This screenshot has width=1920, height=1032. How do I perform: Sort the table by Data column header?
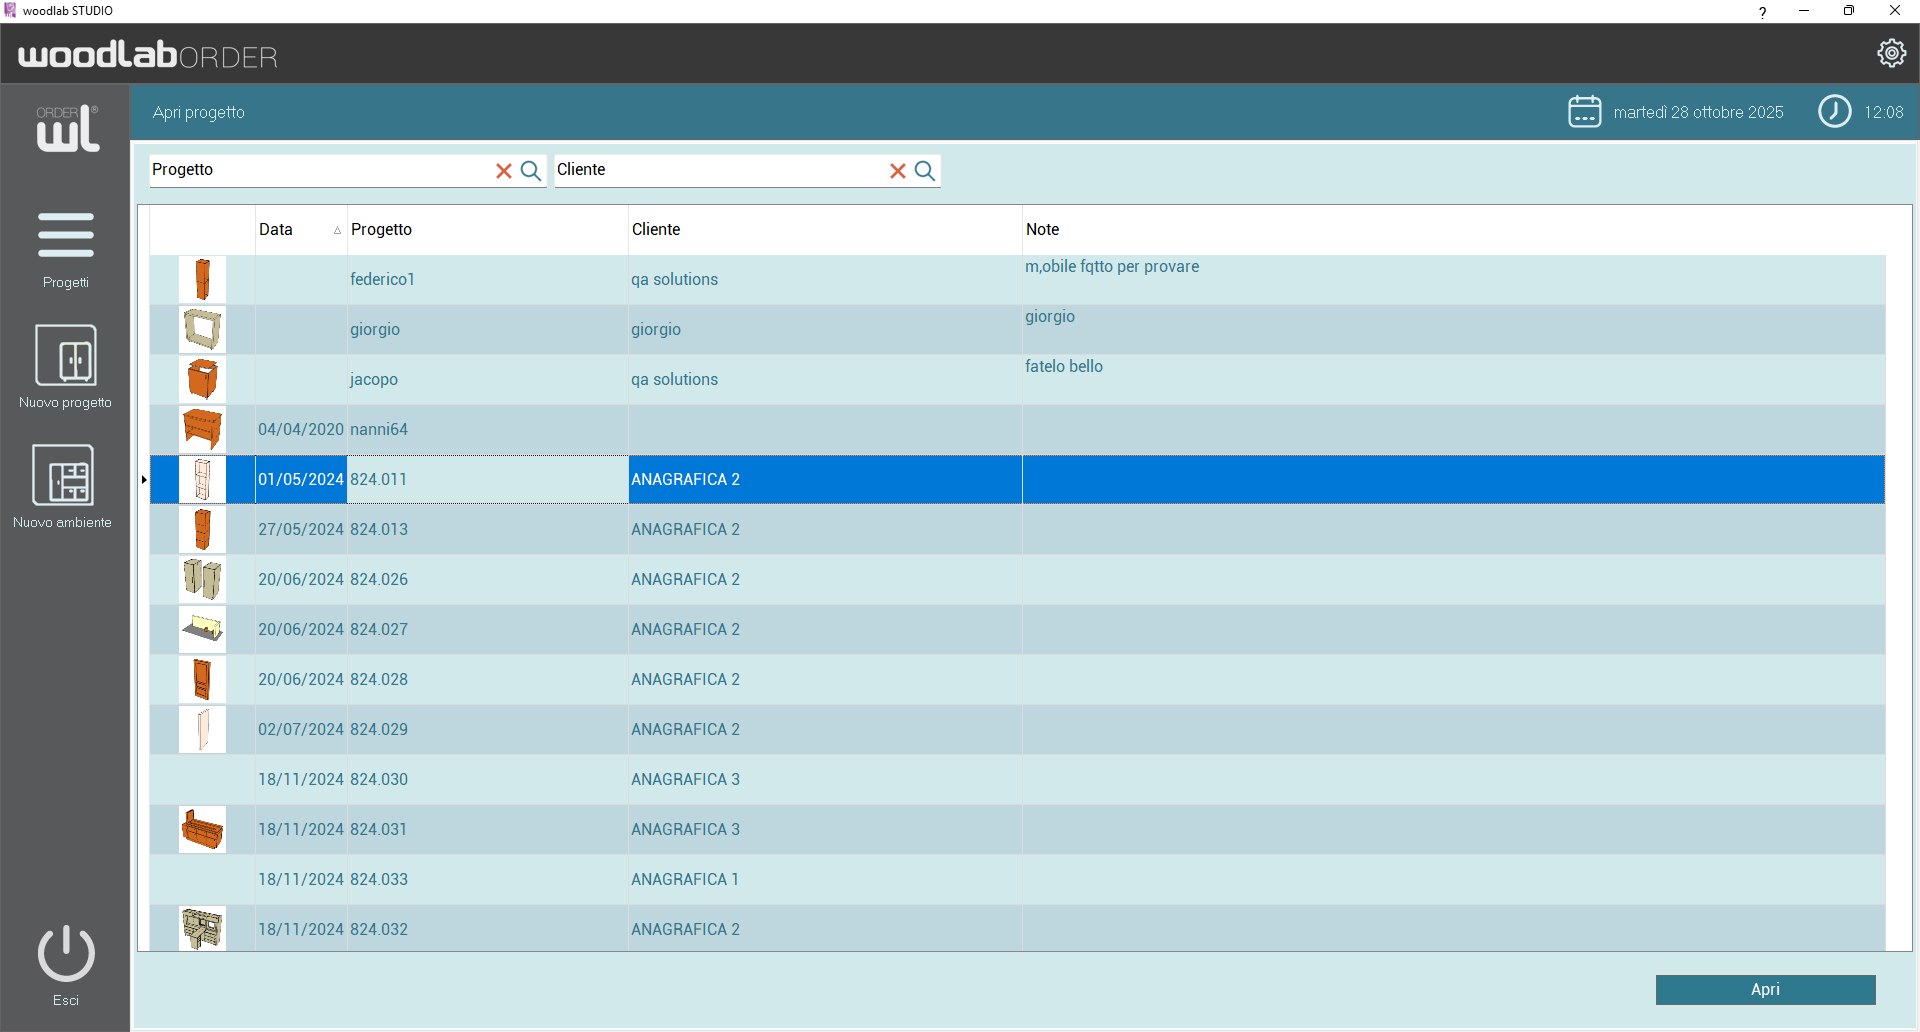tap(277, 230)
